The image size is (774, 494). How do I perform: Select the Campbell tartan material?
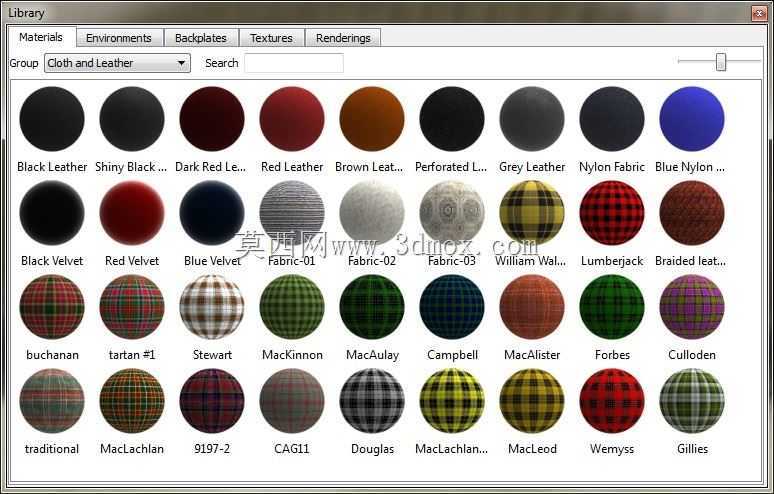(x=452, y=307)
